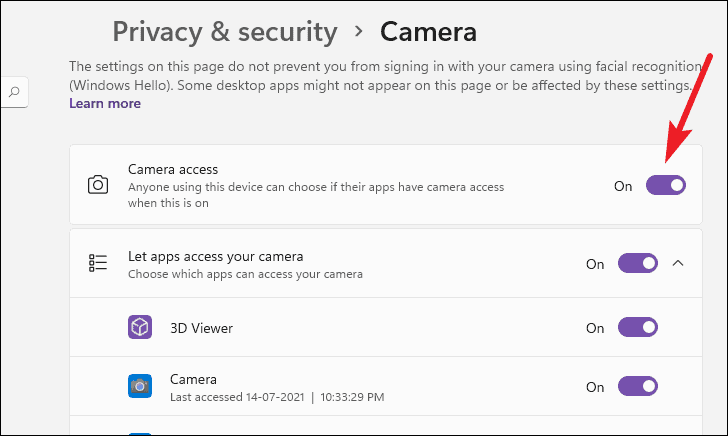The width and height of the screenshot is (728, 436).
Task: Click the purple 3D Viewer app icon
Action: point(139,327)
